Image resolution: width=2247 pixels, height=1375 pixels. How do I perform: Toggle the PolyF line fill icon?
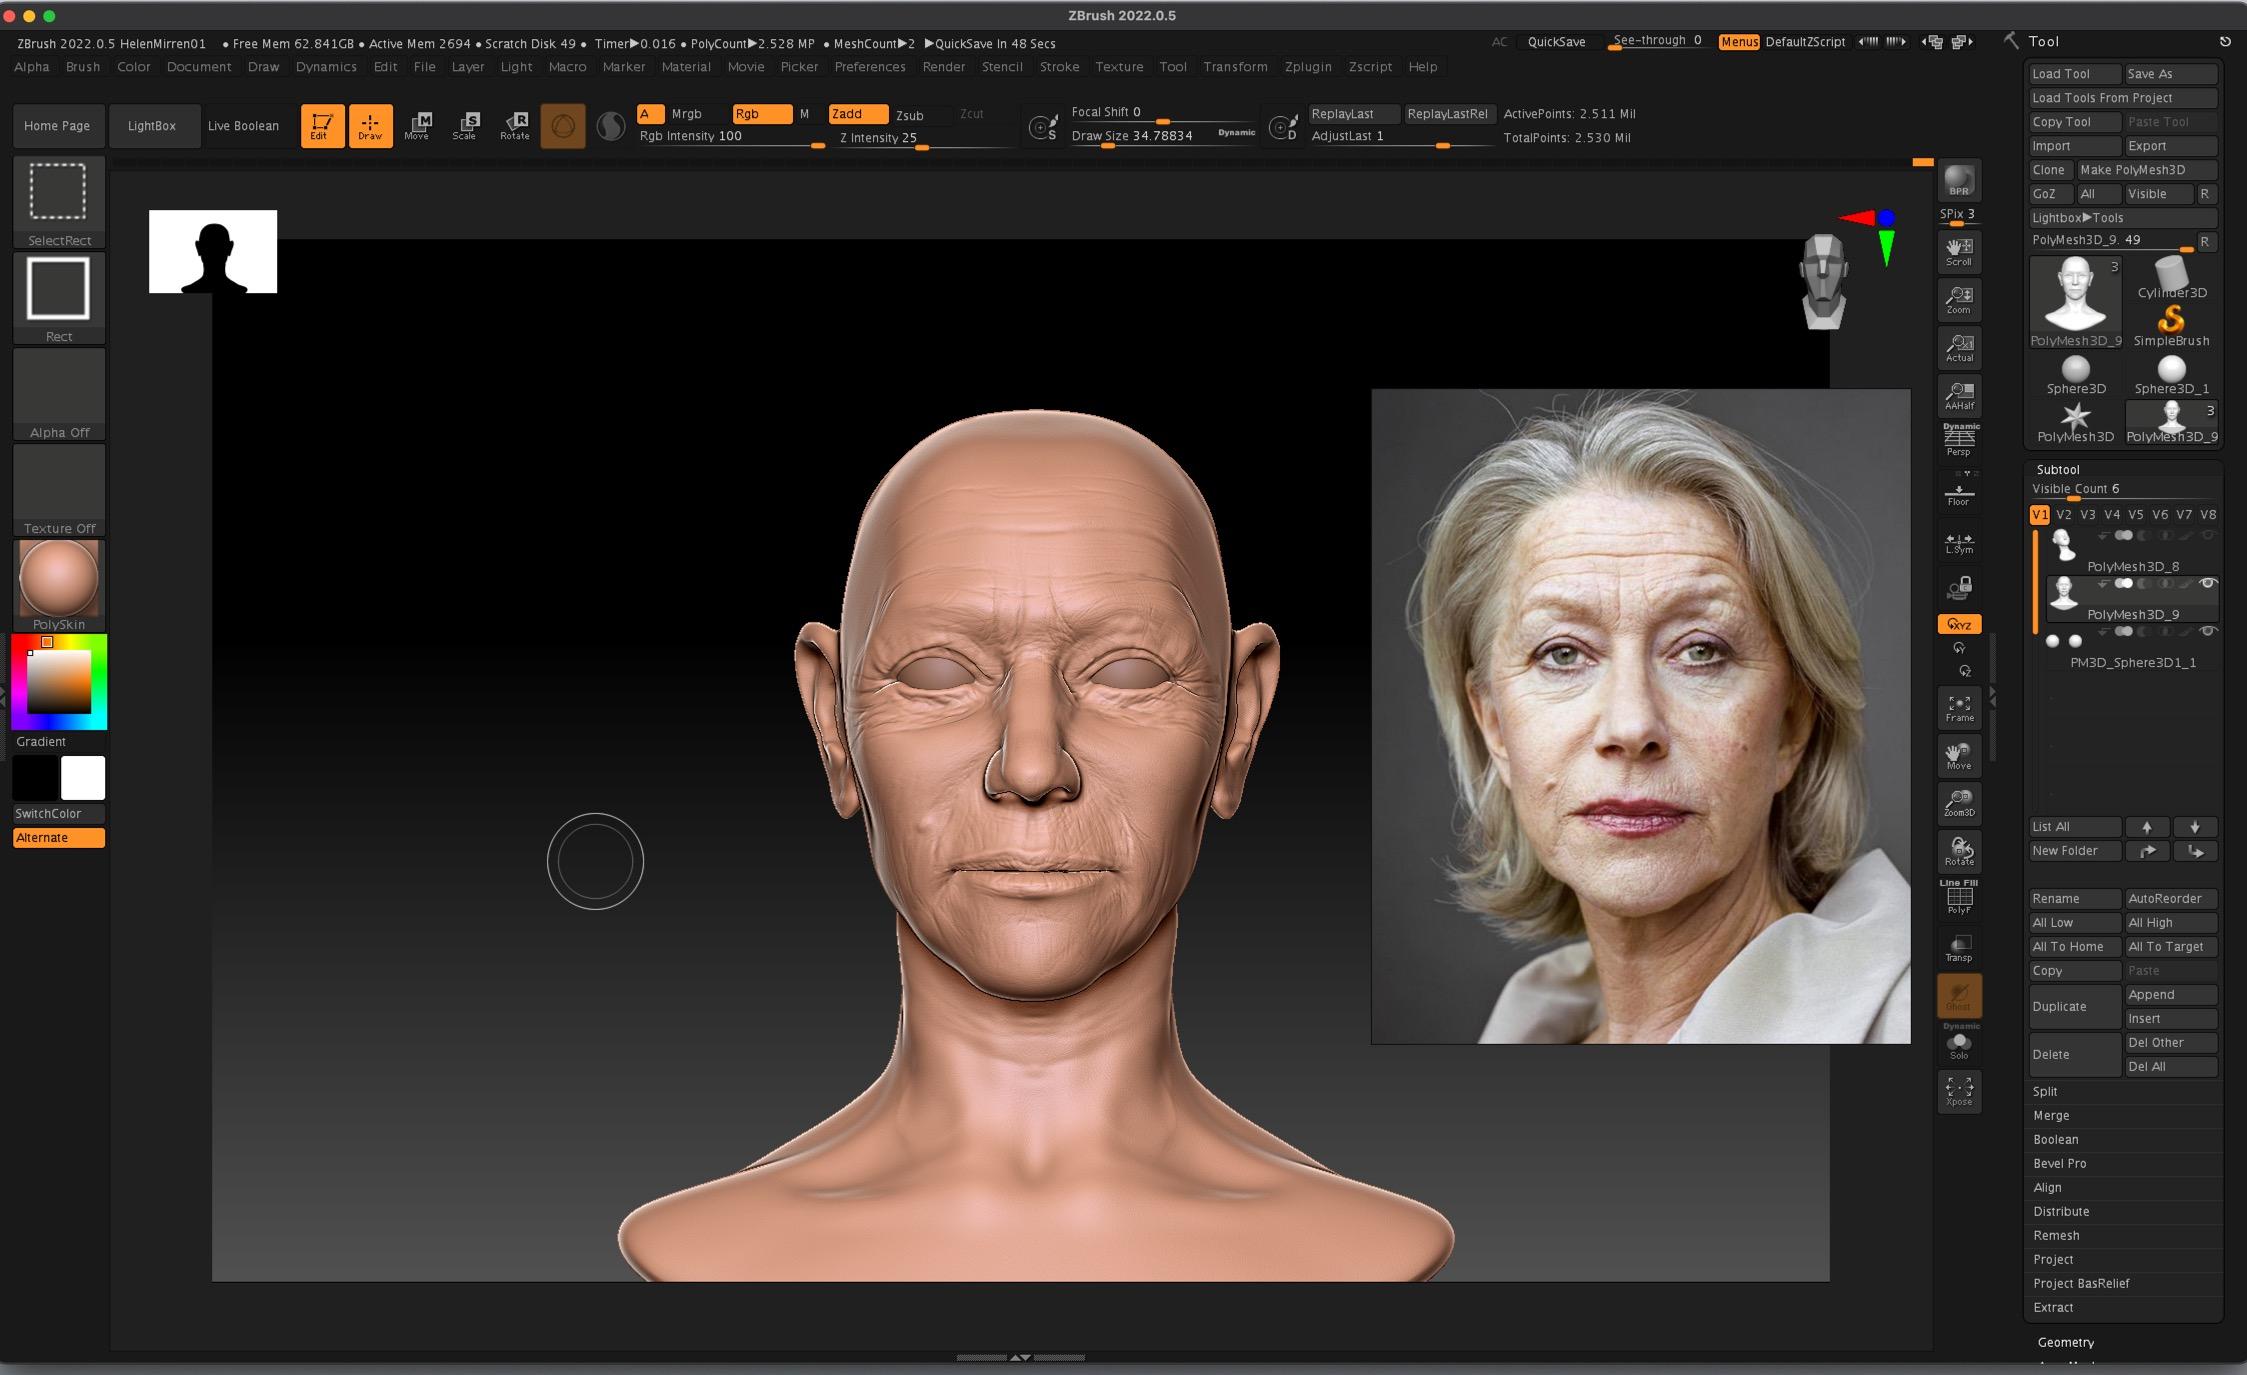tap(1958, 898)
